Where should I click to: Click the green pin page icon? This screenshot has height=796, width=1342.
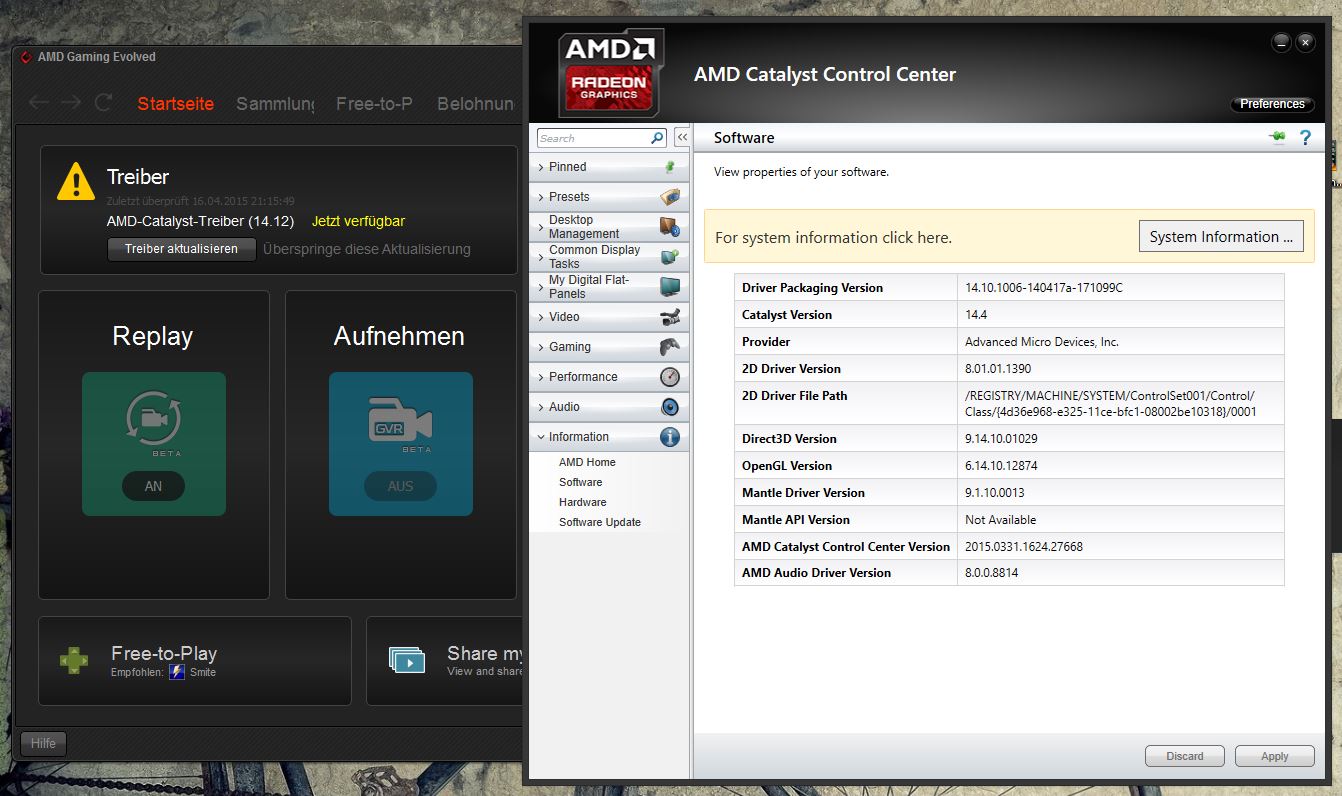tap(1277, 138)
